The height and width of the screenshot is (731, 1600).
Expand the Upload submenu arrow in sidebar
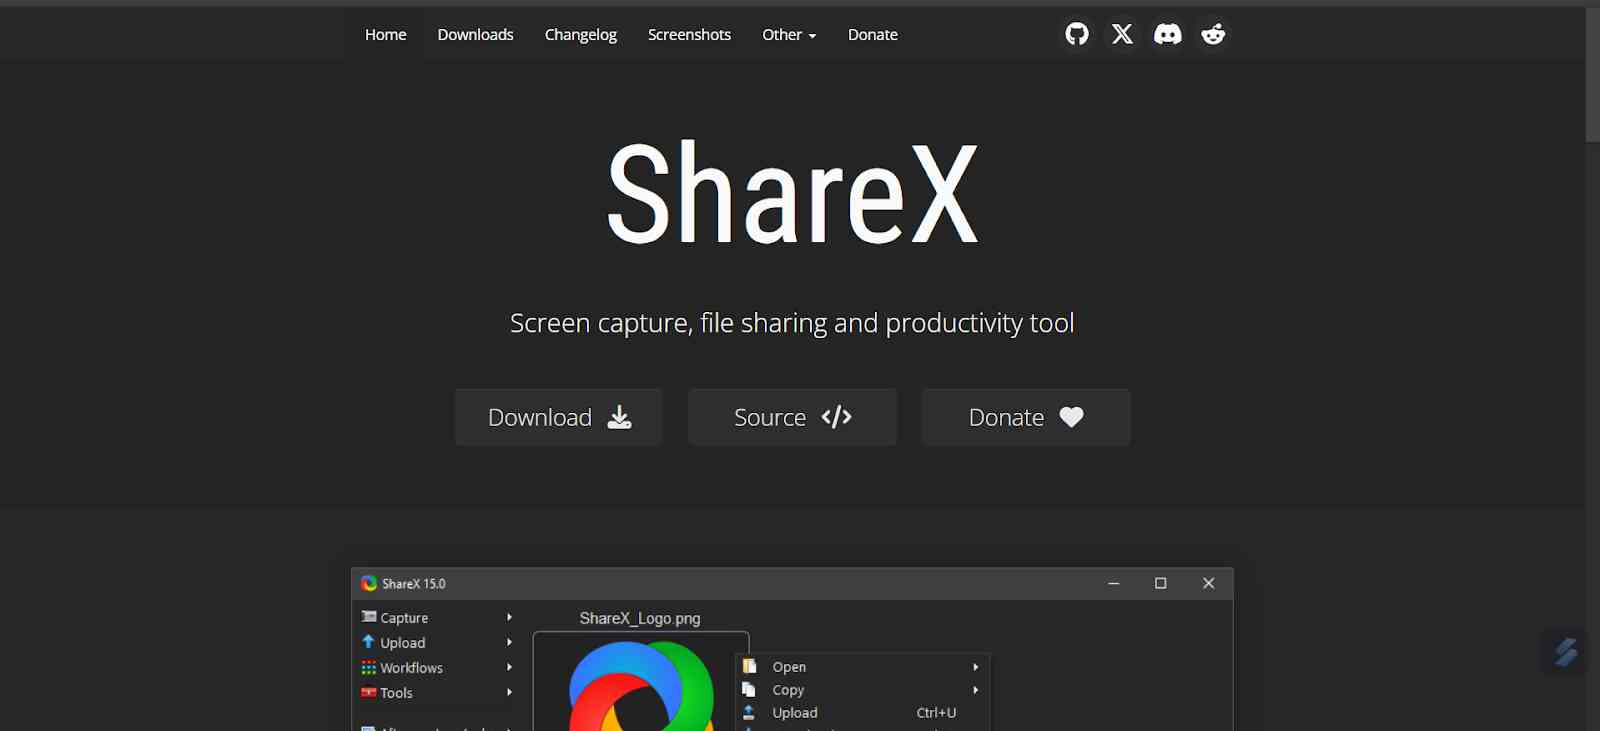coord(509,642)
